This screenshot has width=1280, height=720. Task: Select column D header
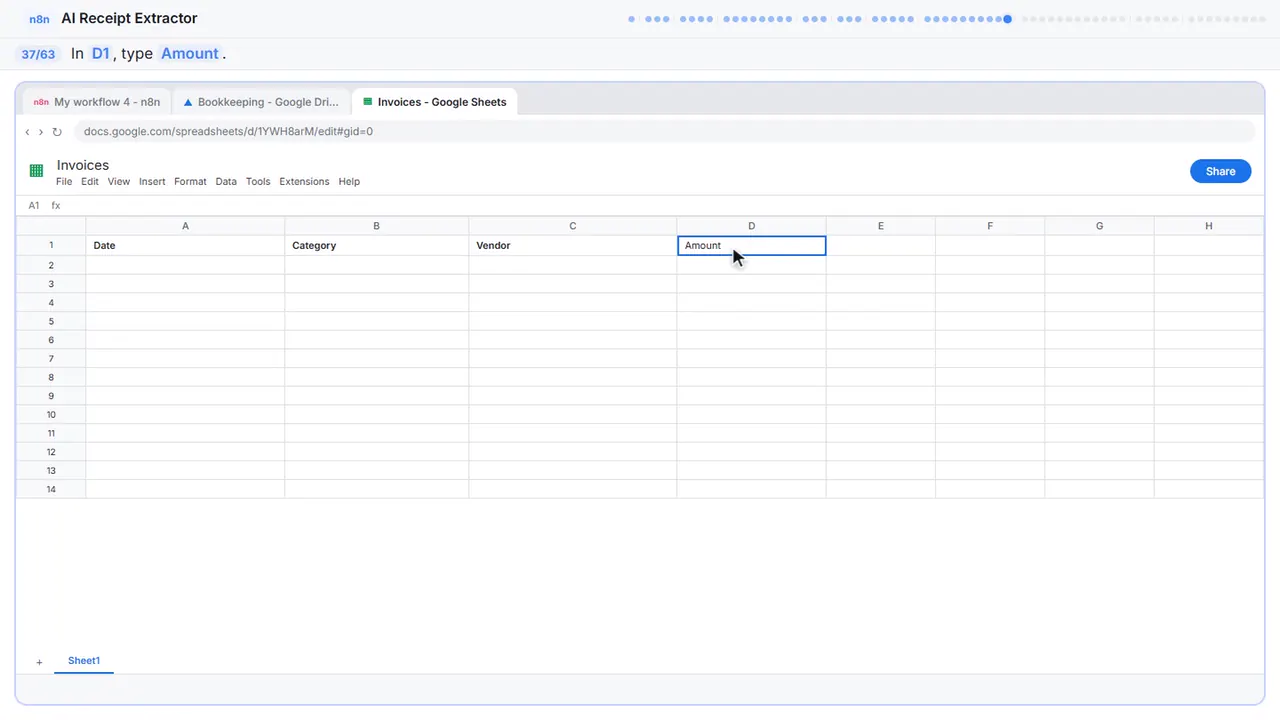click(751, 226)
